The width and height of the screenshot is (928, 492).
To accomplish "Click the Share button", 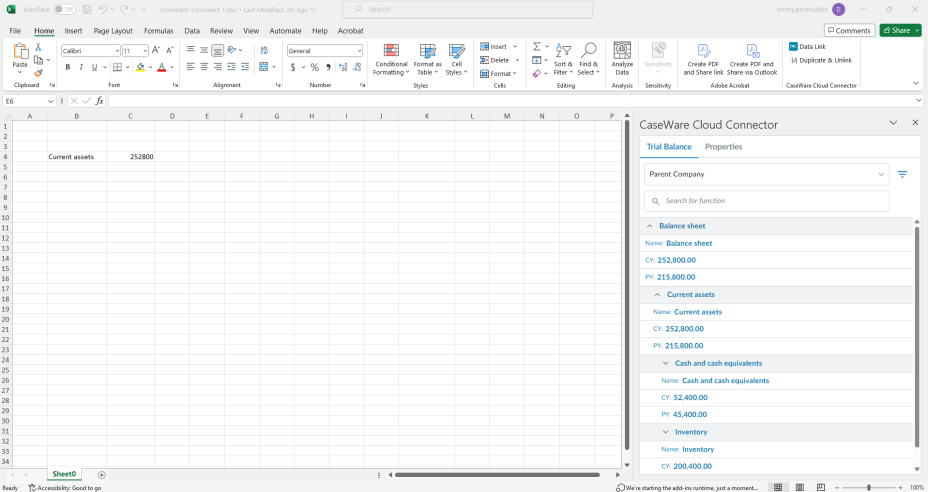I will 900,31.
